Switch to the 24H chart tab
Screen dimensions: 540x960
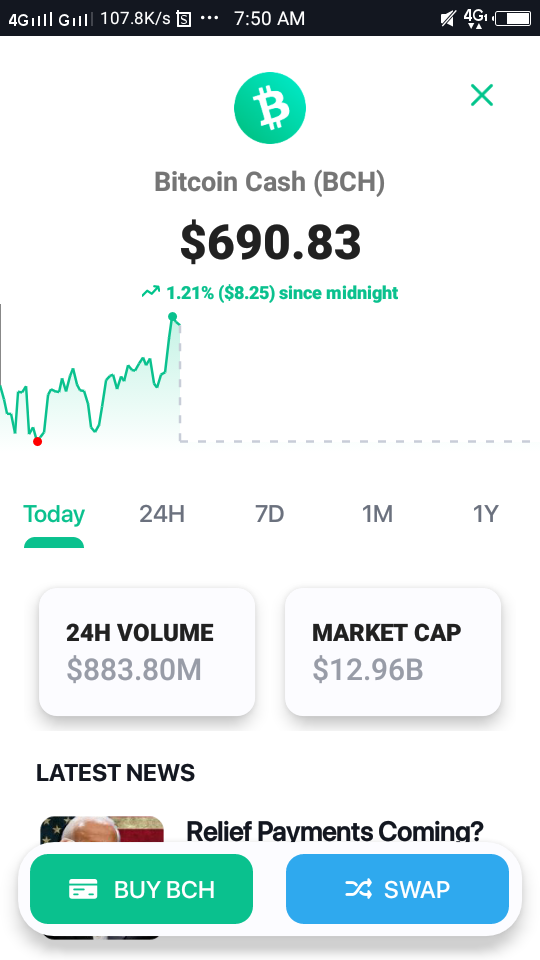[x=162, y=514]
